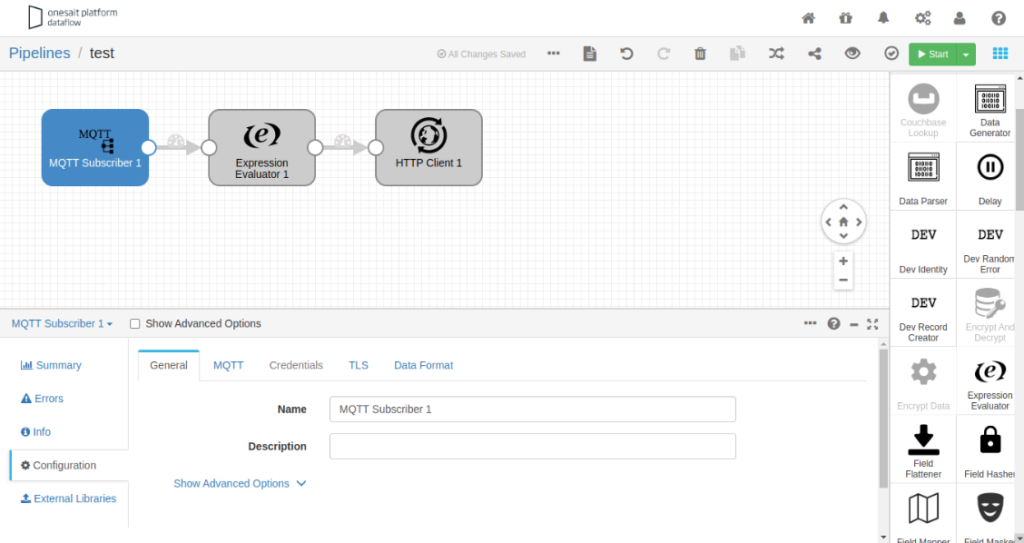This screenshot has height=543, width=1024.
Task: Open the home page icon
Action: pos(808,18)
